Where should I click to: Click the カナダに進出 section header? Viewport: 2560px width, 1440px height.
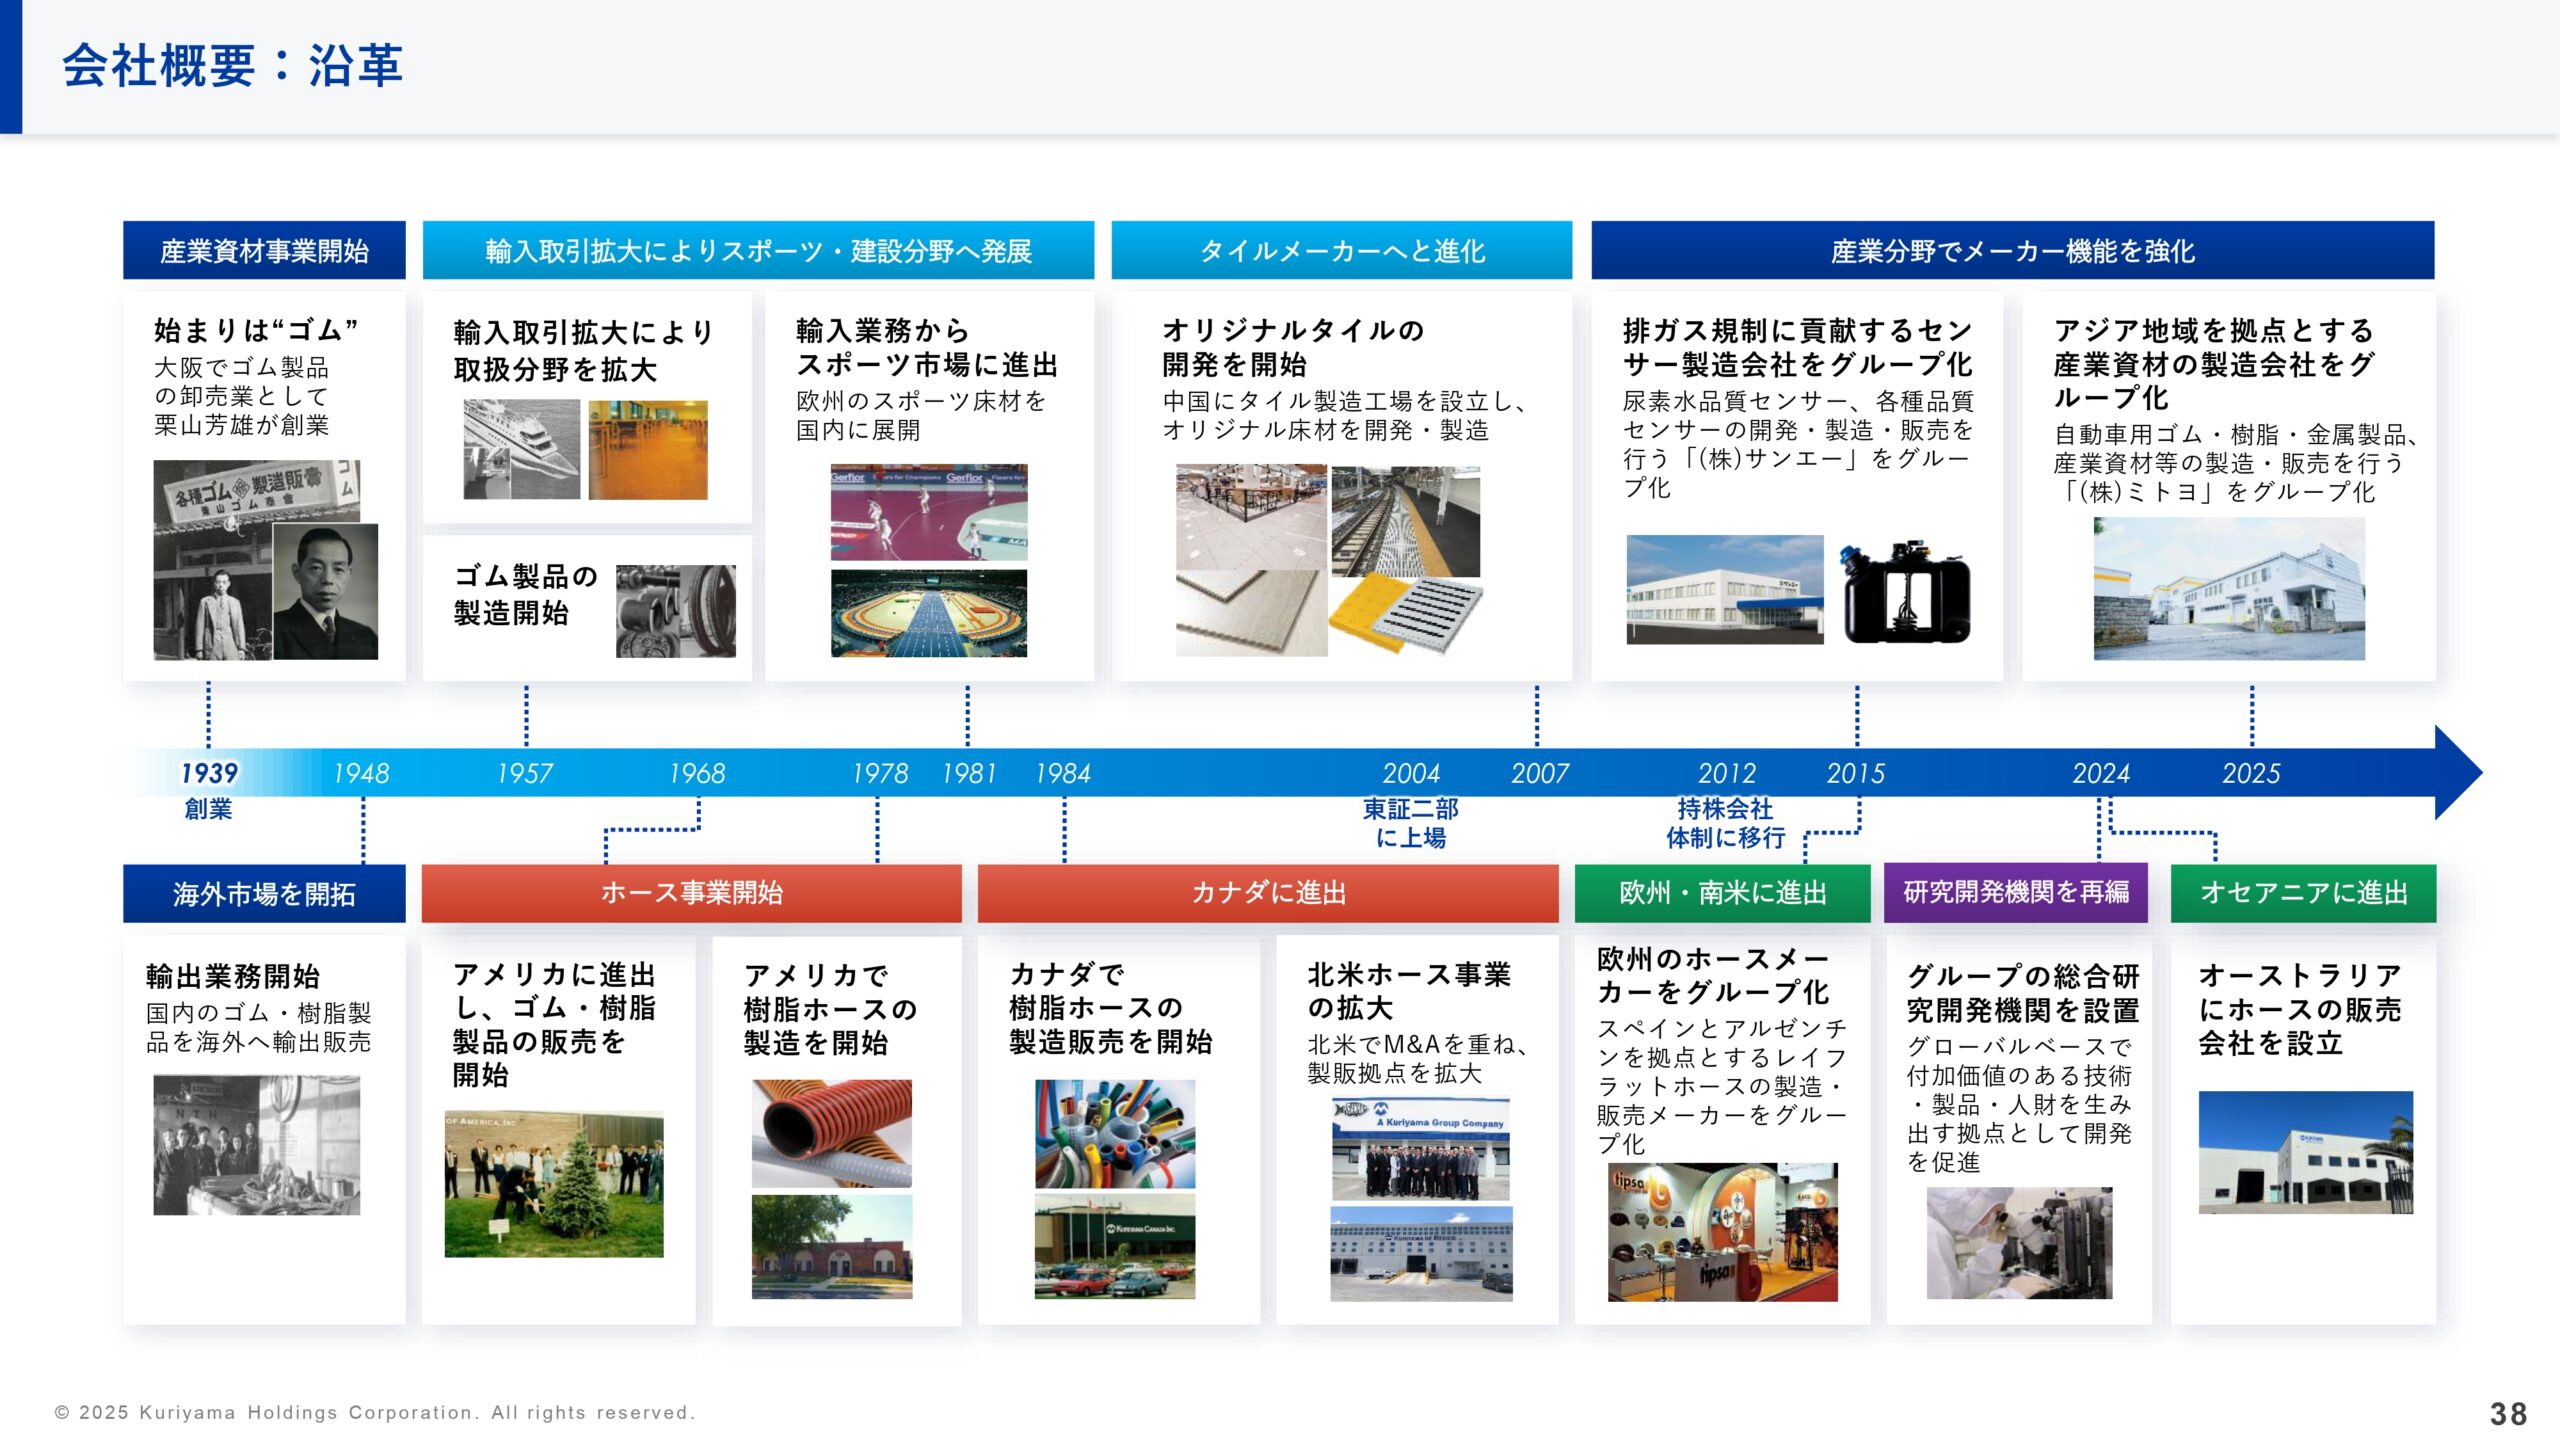click(x=1268, y=893)
